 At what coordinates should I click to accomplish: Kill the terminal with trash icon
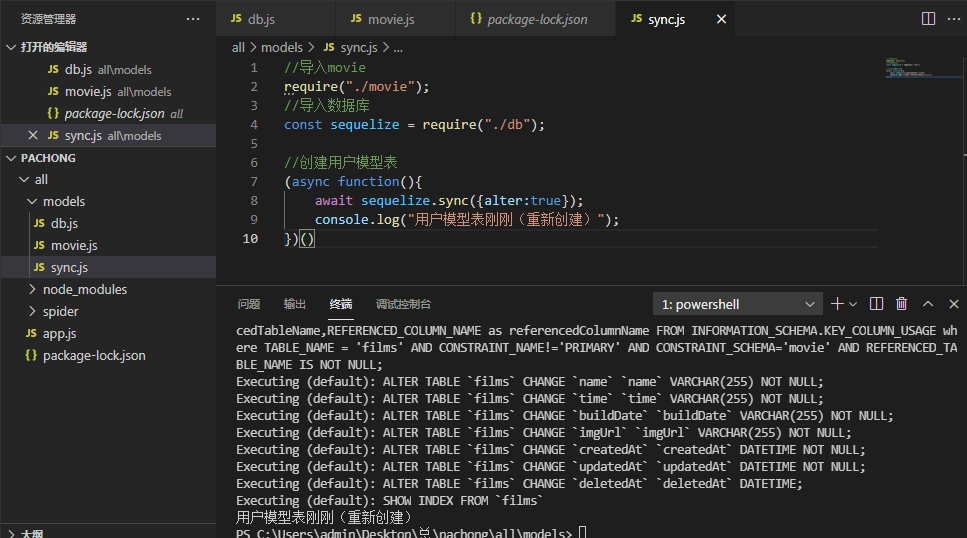click(x=902, y=304)
